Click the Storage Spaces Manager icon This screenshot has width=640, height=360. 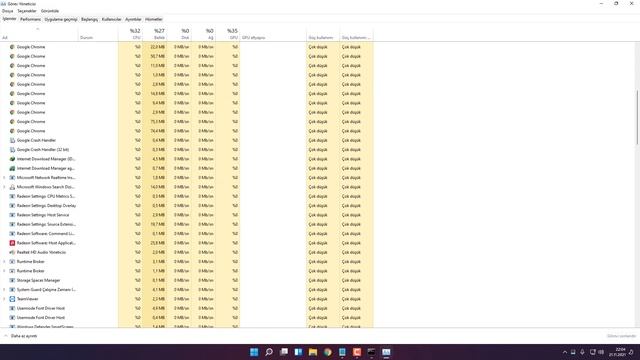[12, 280]
